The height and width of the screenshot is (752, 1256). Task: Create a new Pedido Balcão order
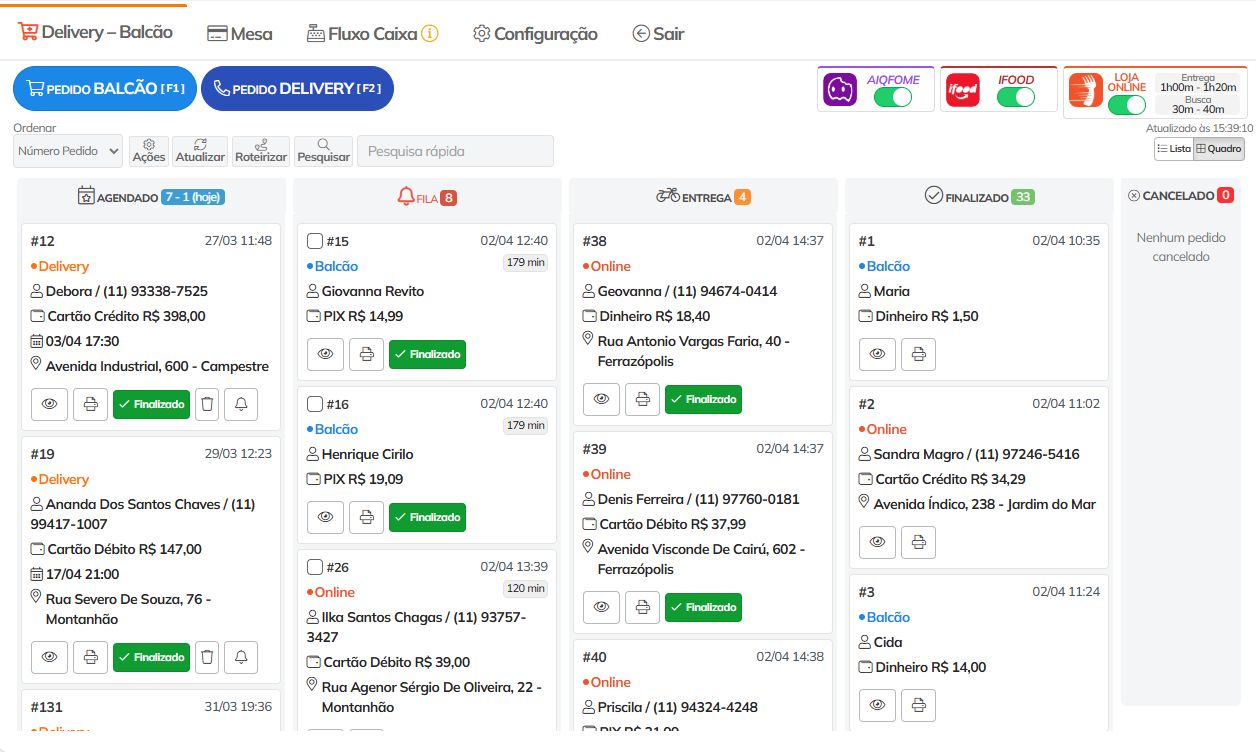pos(105,88)
